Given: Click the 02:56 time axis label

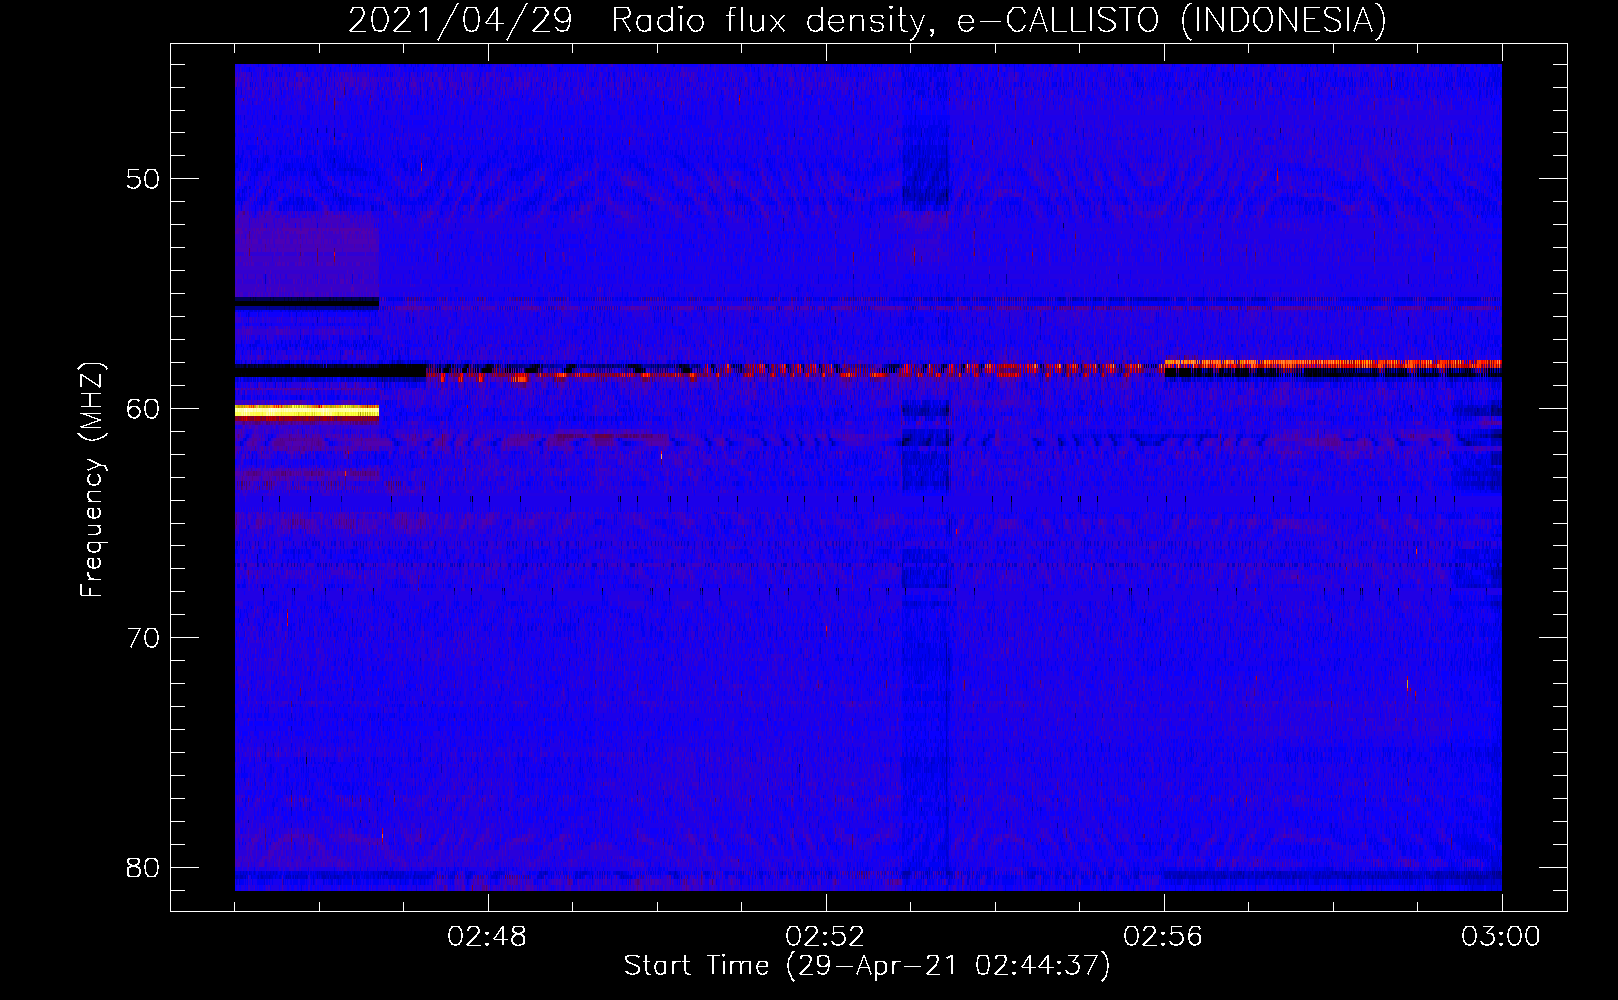Looking at the screenshot, I should (1163, 937).
